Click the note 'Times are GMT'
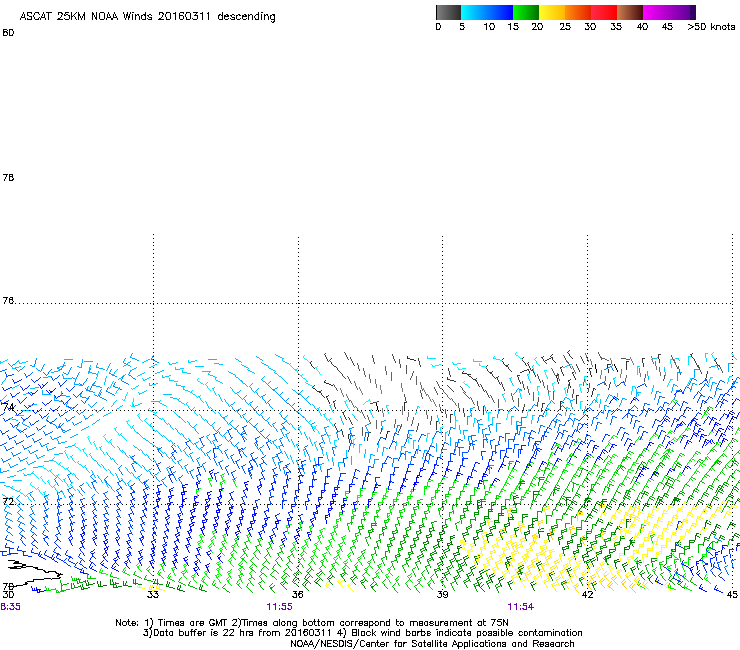The height and width of the screenshot is (650, 740). [193, 623]
